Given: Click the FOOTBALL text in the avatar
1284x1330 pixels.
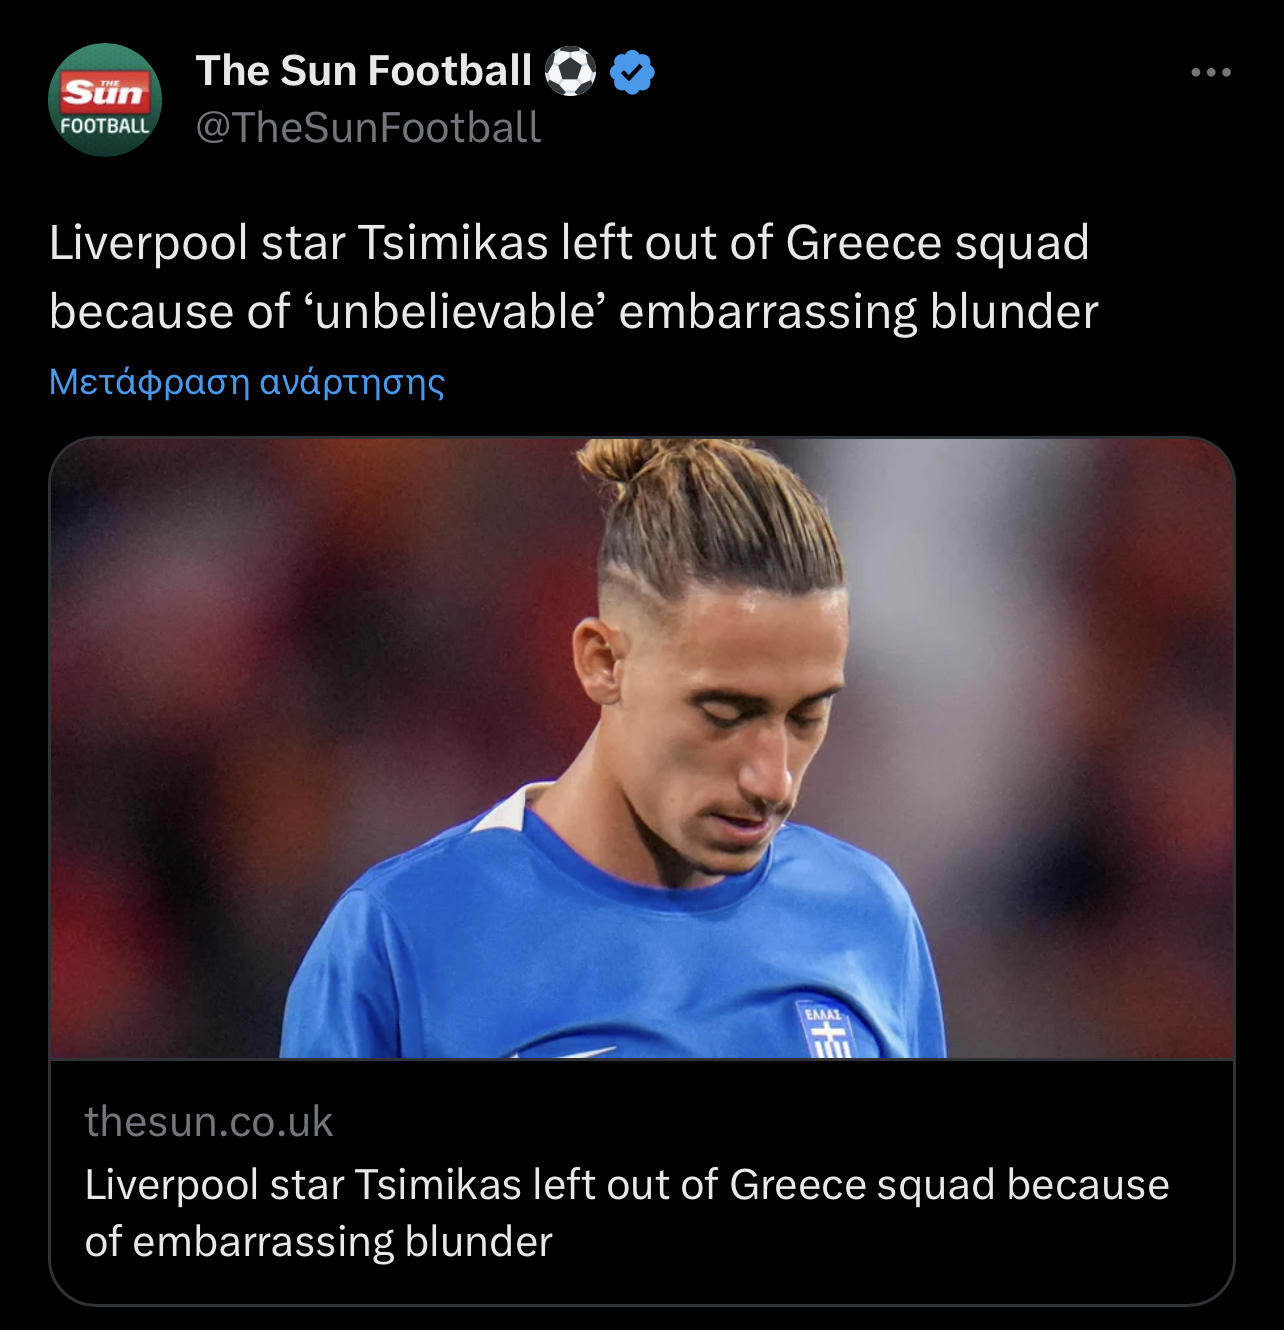Looking at the screenshot, I should point(105,126).
